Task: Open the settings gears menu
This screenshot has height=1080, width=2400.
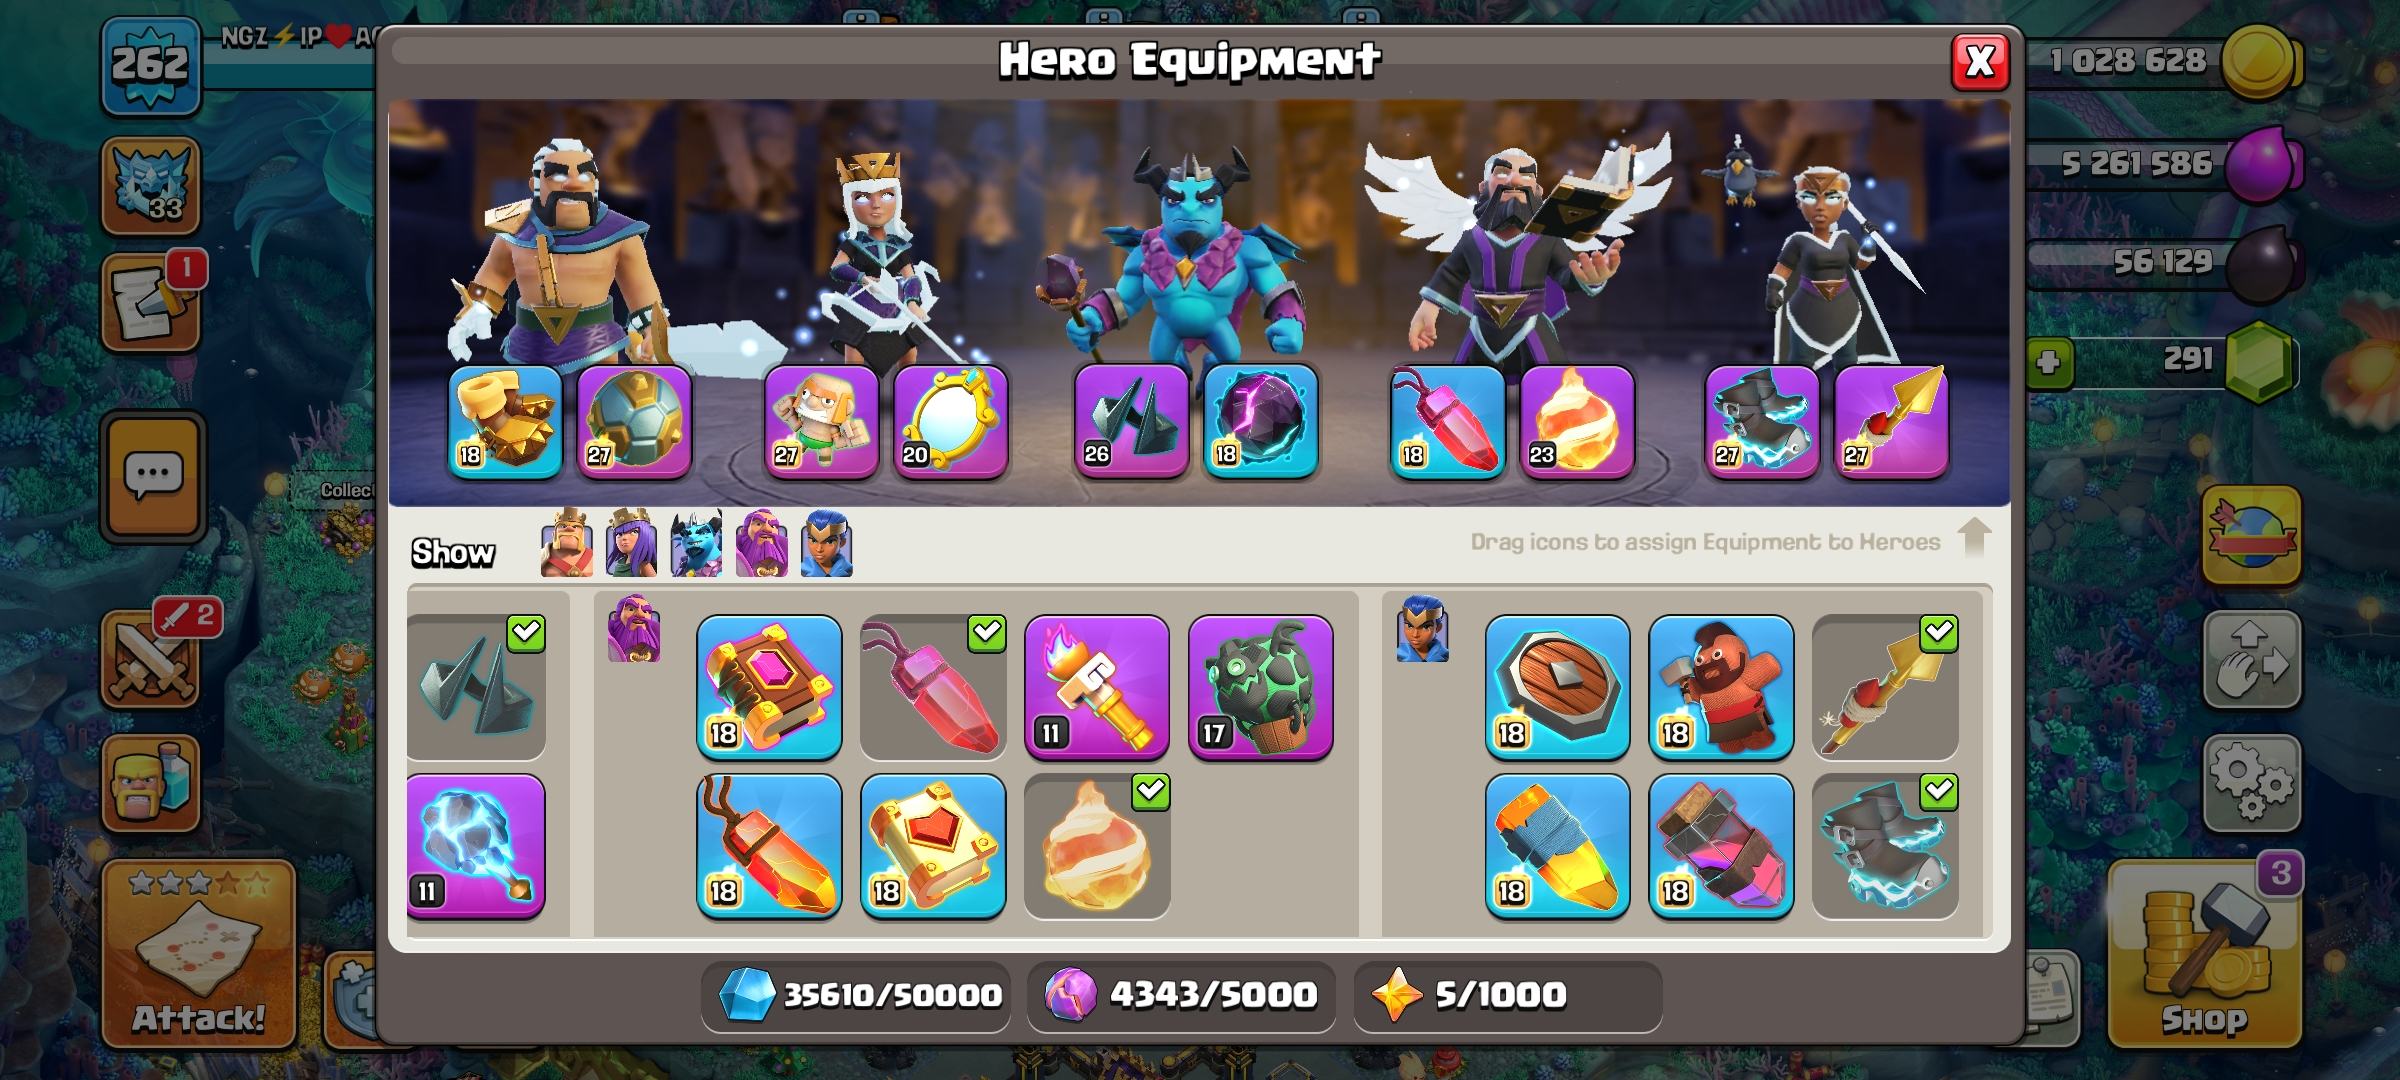Action: [2252, 782]
